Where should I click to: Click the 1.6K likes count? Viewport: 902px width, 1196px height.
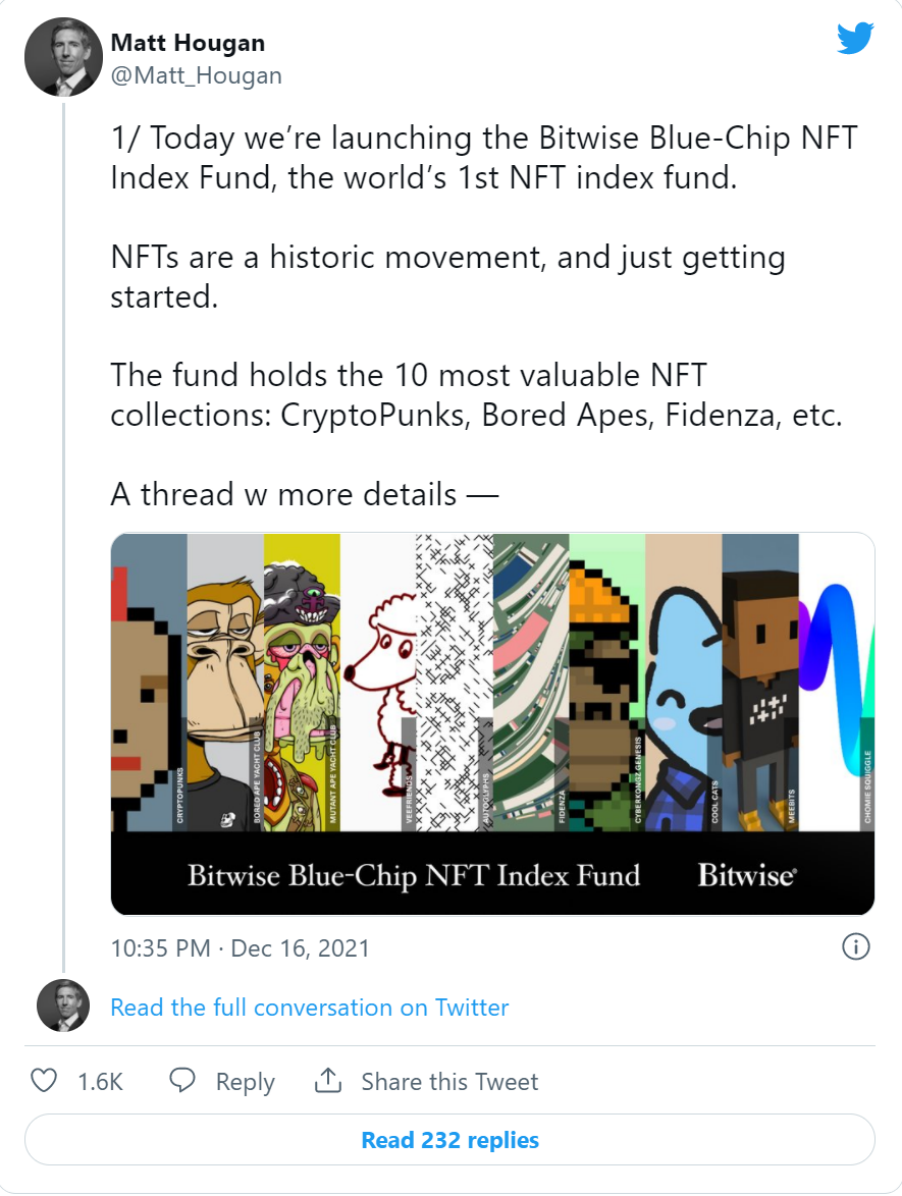coord(100,1082)
